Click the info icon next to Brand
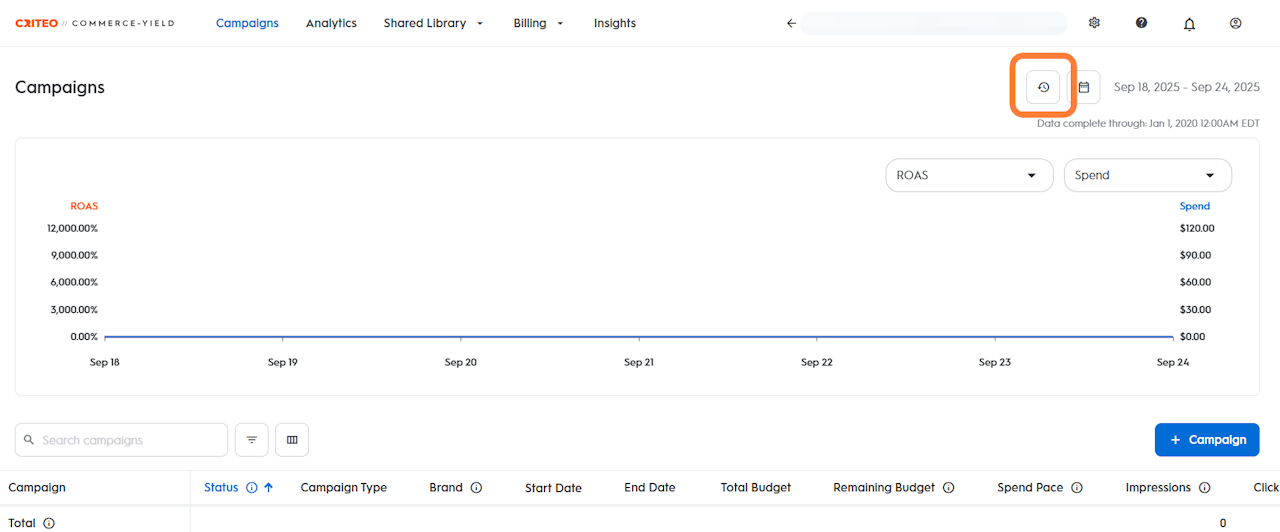Screen dimensions: 1280x532 [476, 488]
